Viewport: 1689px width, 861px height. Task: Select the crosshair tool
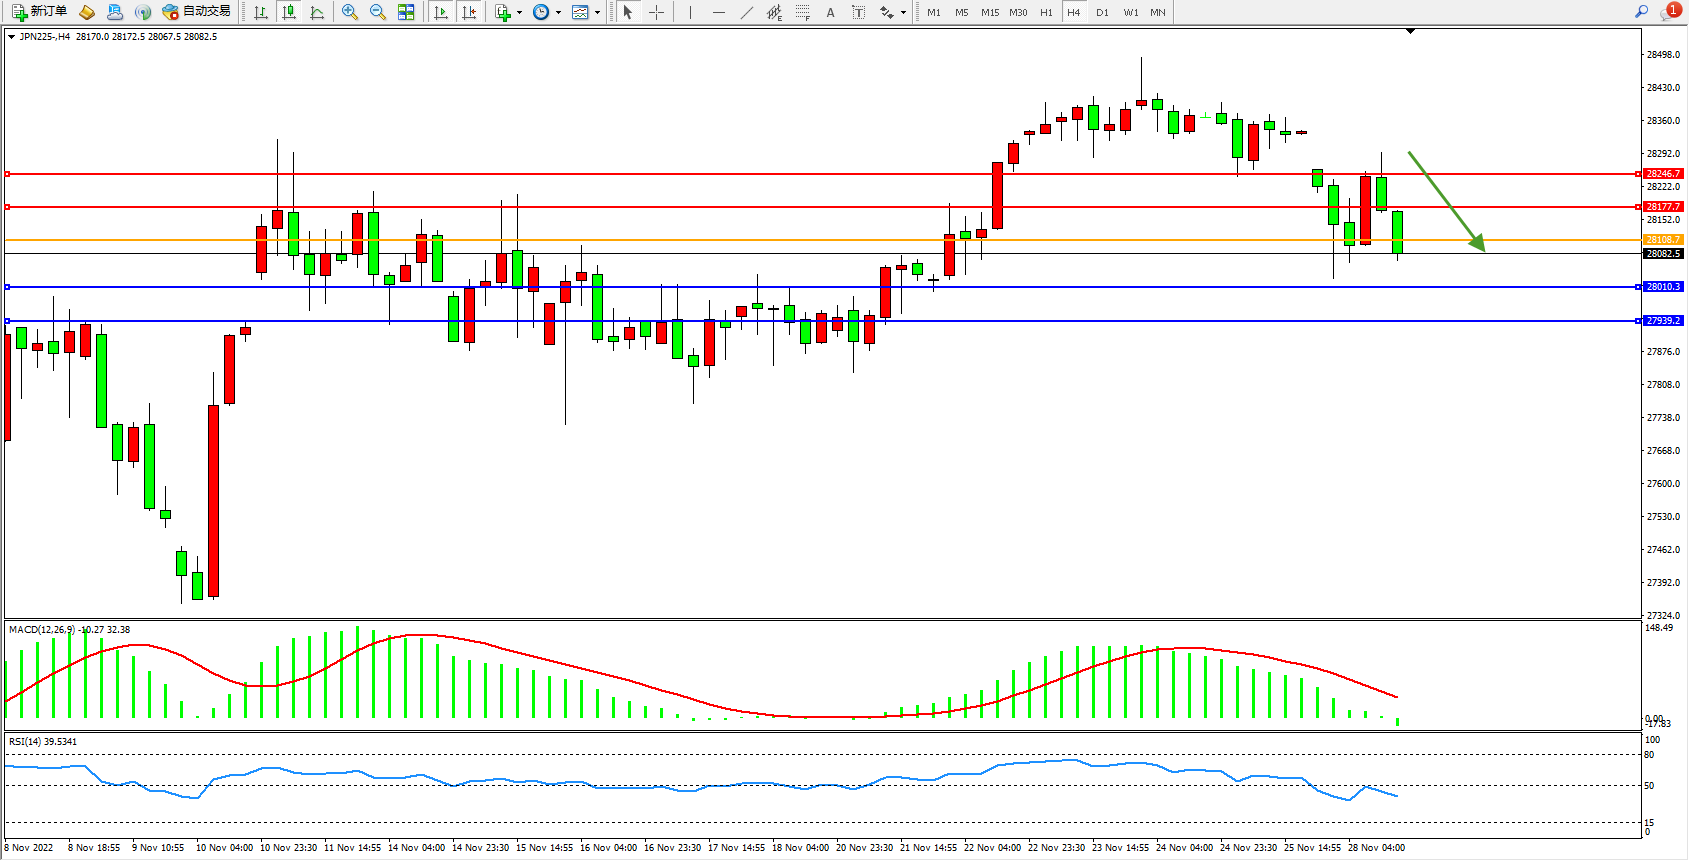(x=656, y=12)
